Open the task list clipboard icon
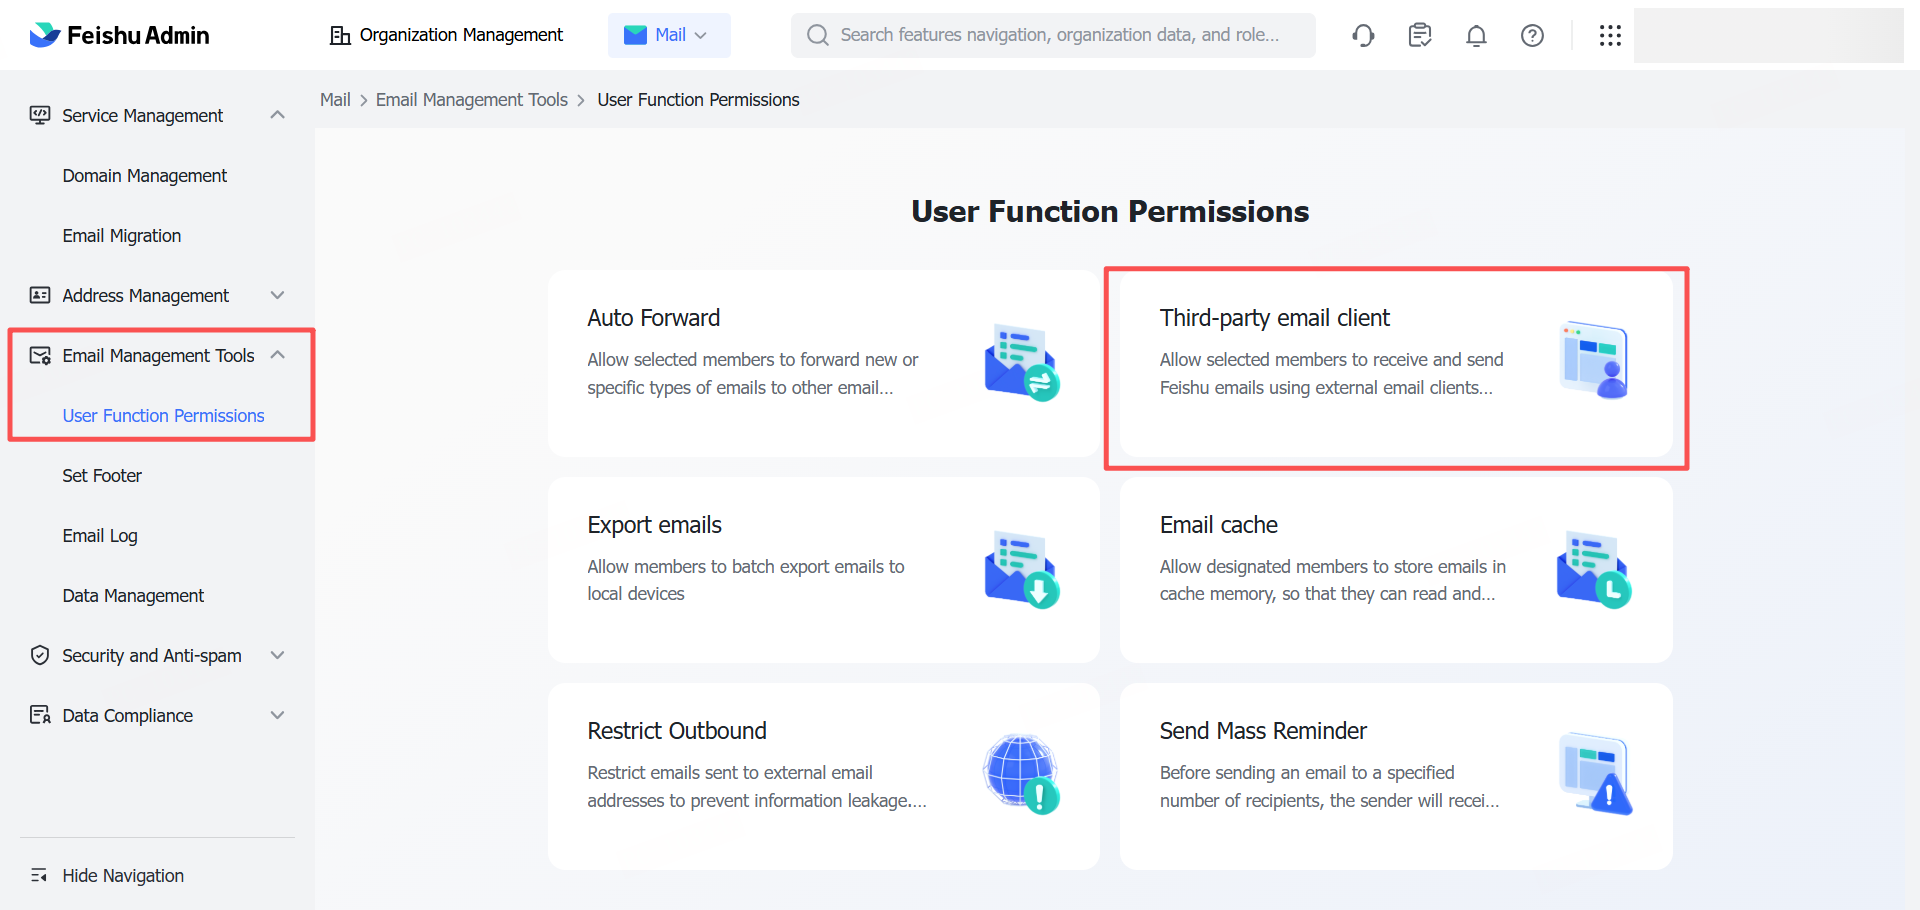Screen dimensions: 1920x910 [x=1419, y=36]
